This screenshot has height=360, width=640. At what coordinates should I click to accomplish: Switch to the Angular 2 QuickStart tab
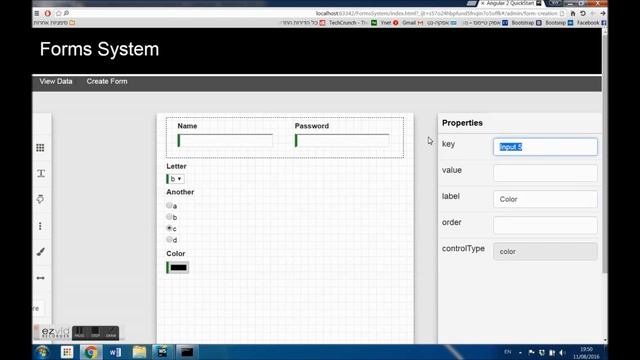tap(510, 3)
